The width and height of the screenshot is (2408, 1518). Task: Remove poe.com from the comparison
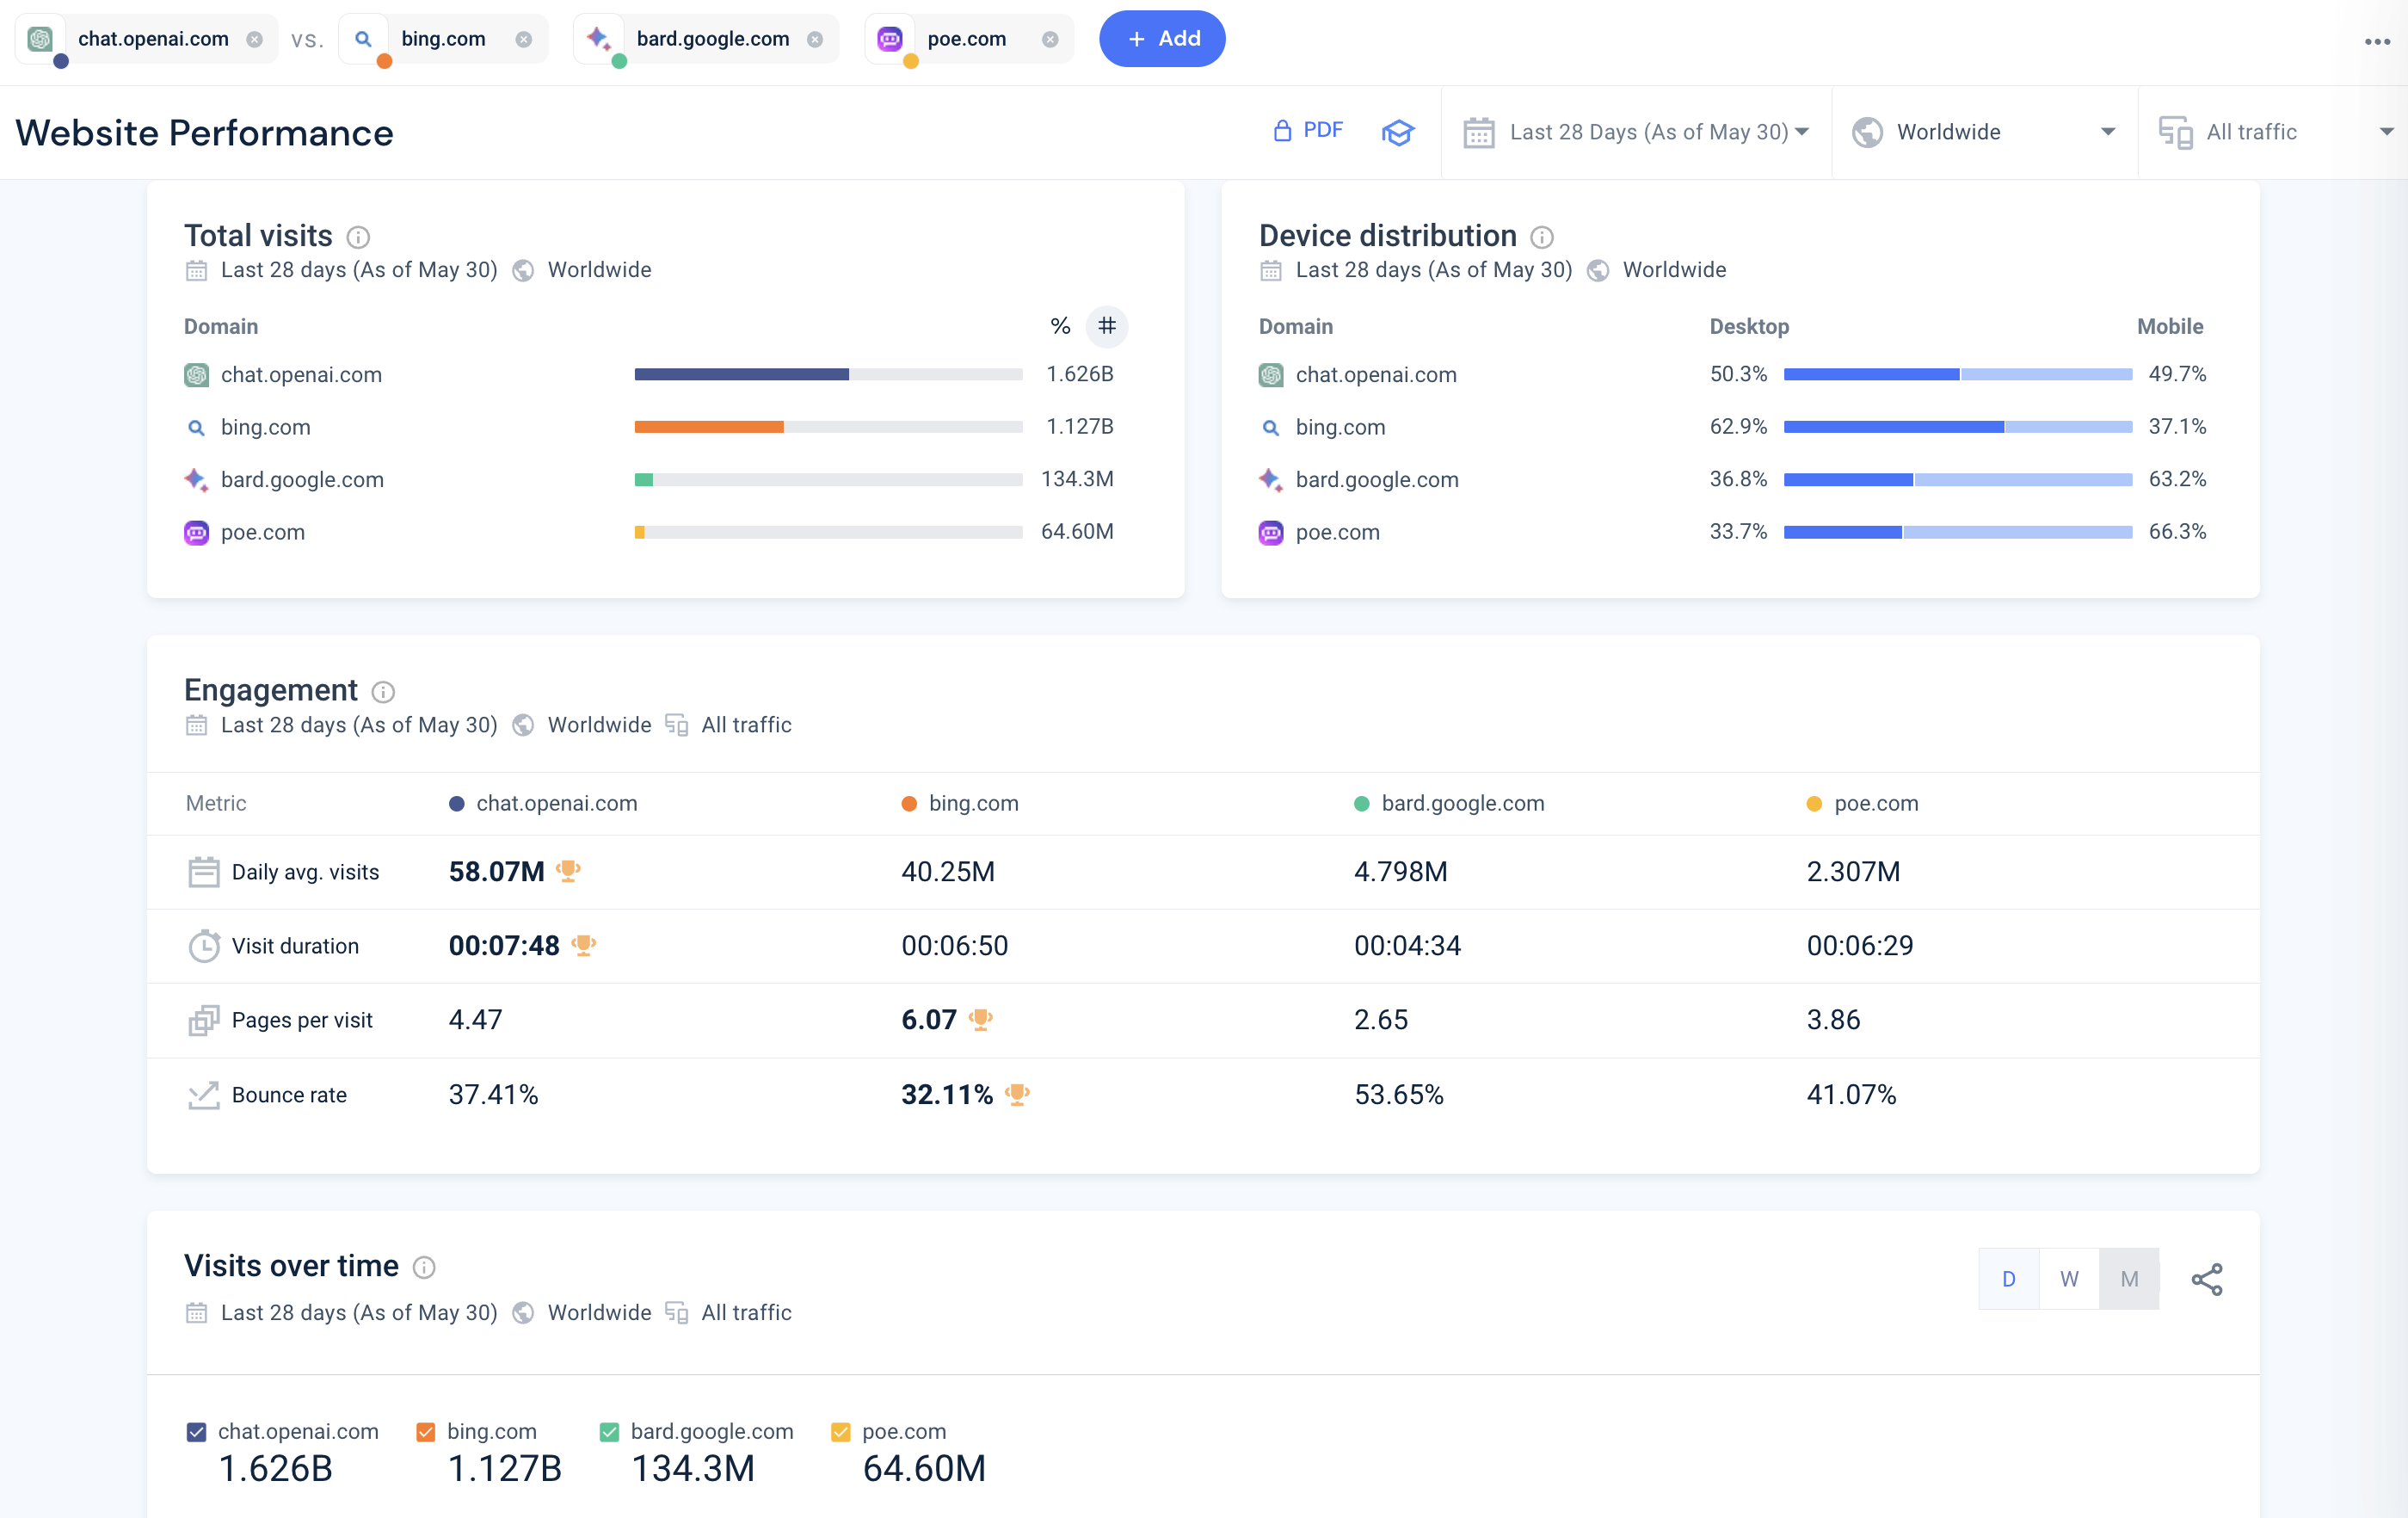(1049, 39)
